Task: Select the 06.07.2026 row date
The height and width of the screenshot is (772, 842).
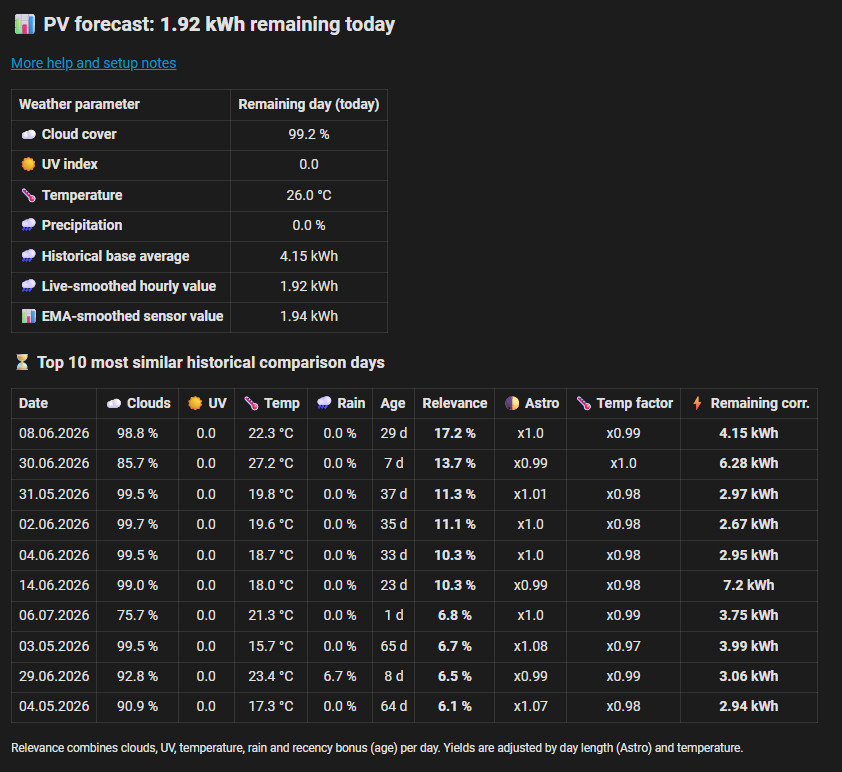Action: coord(54,615)
